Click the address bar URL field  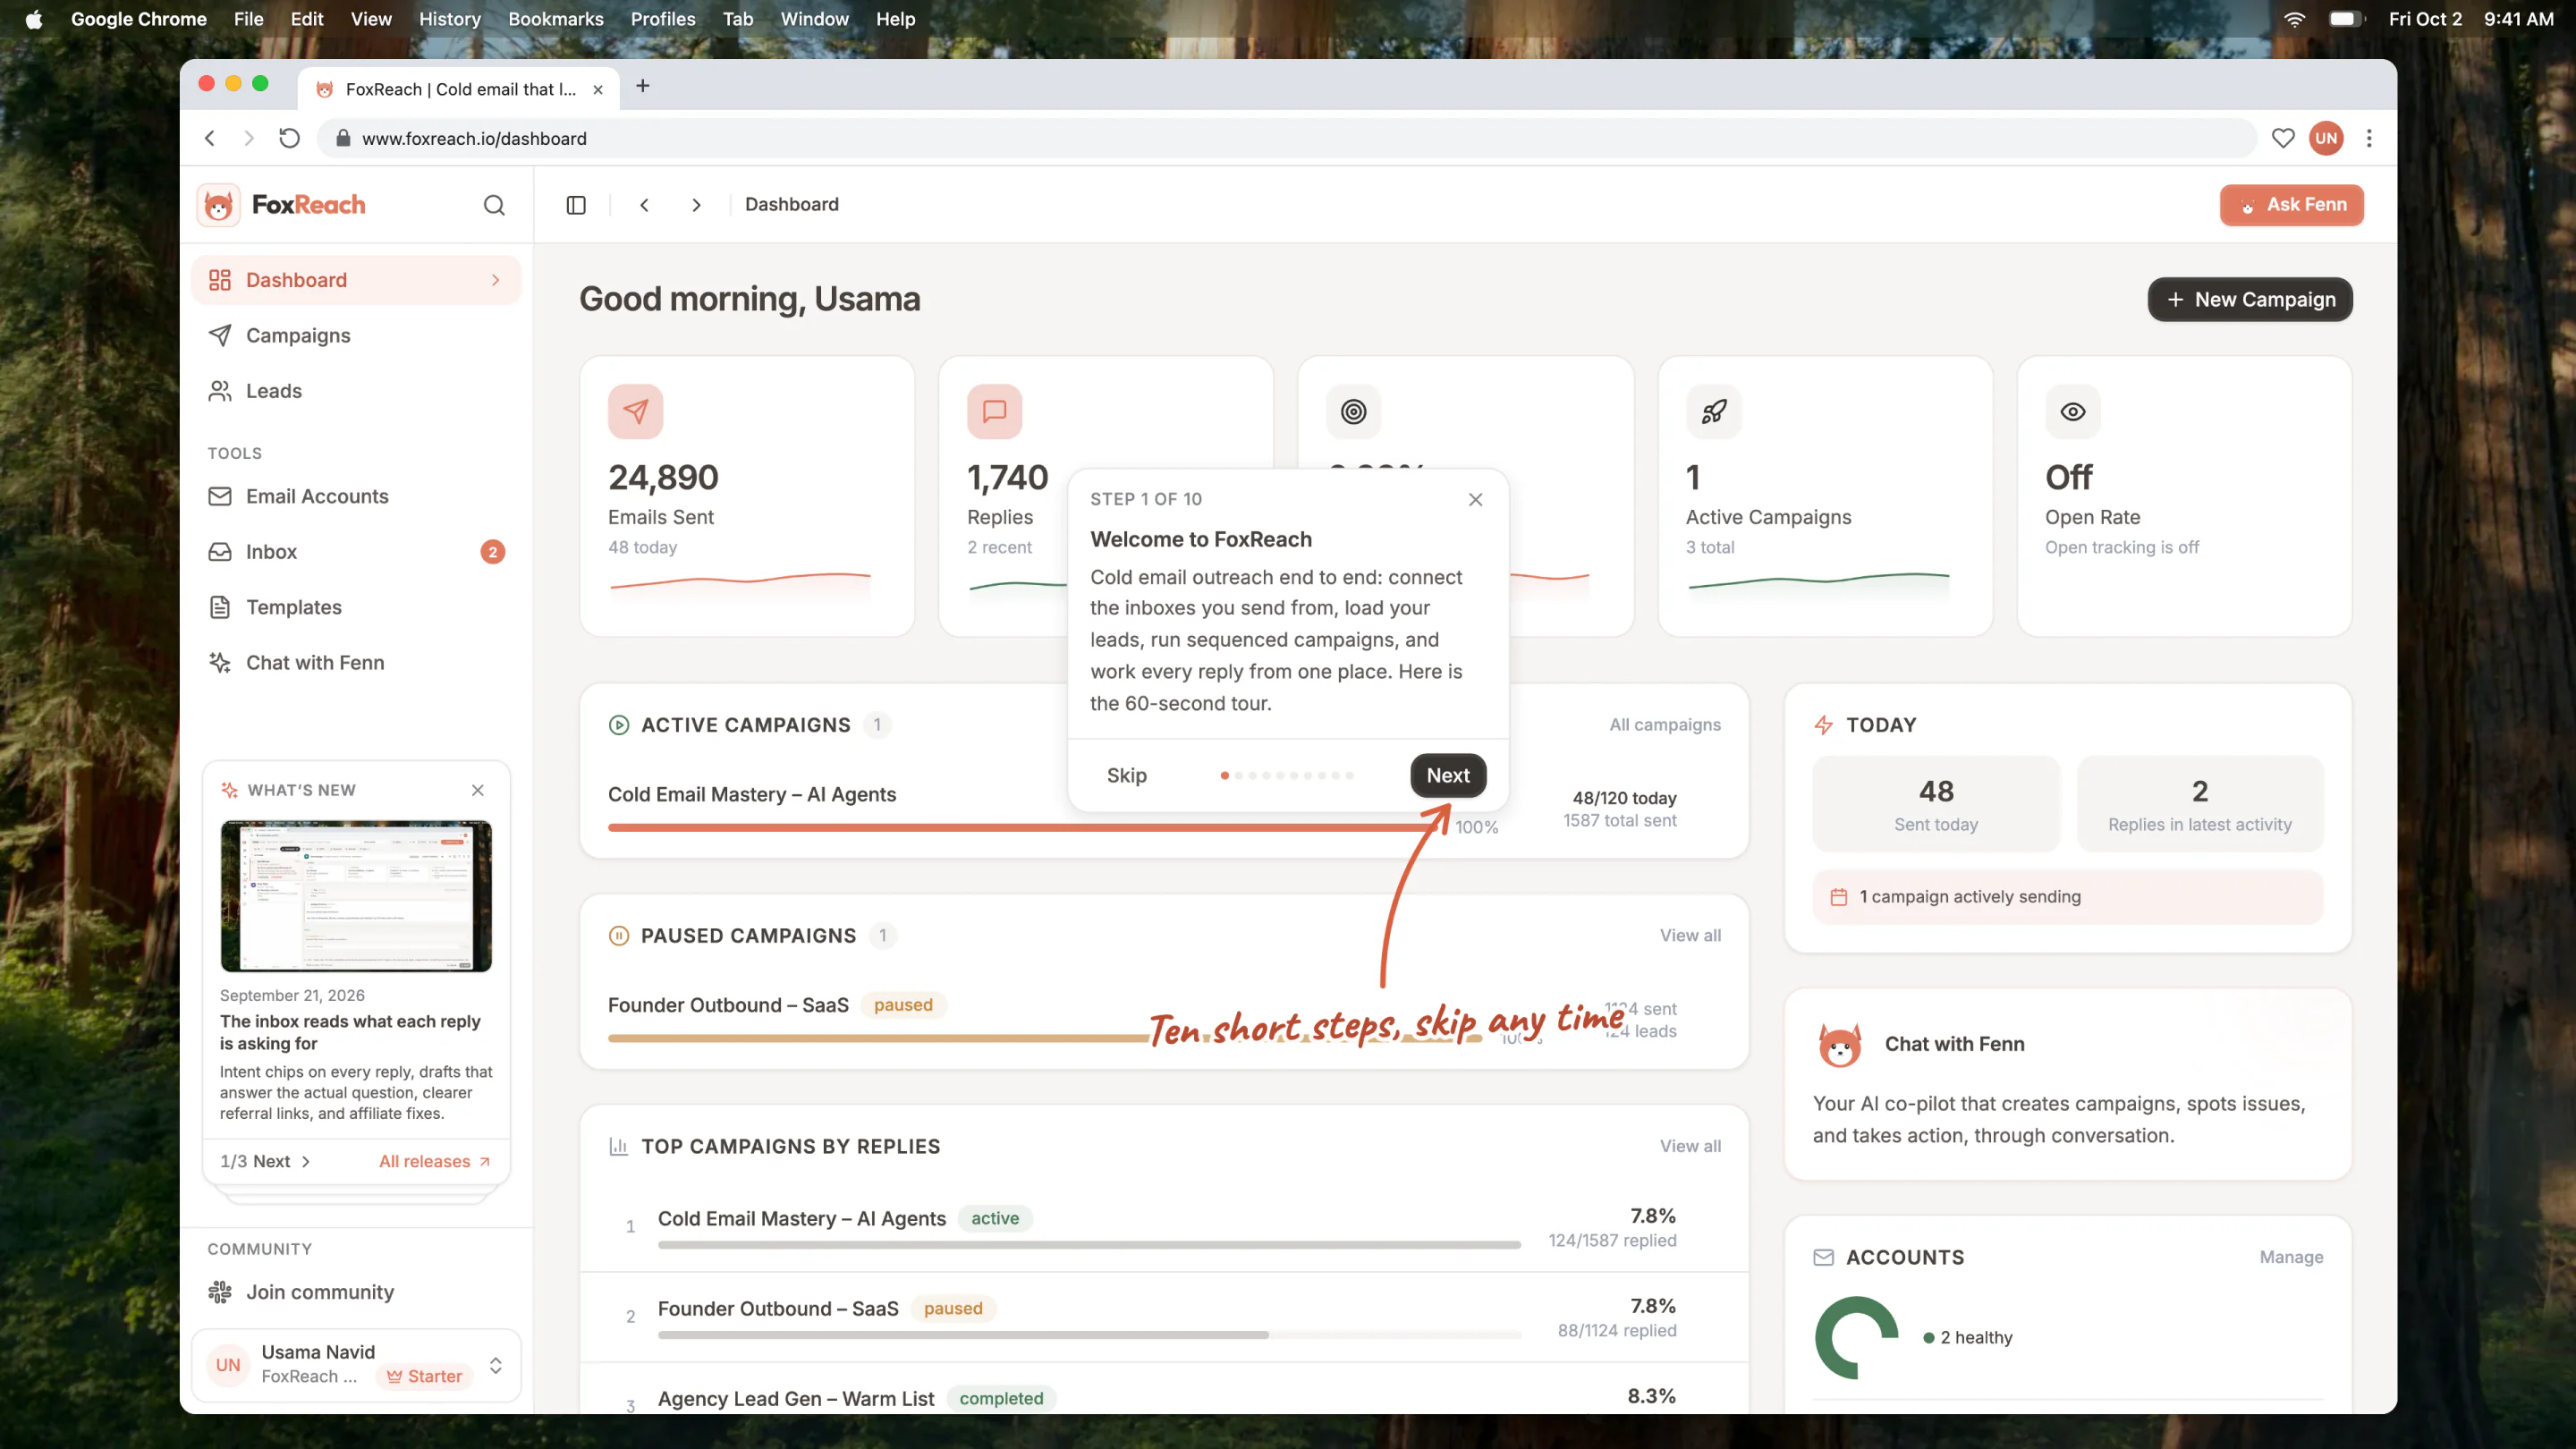point(1286,138)
